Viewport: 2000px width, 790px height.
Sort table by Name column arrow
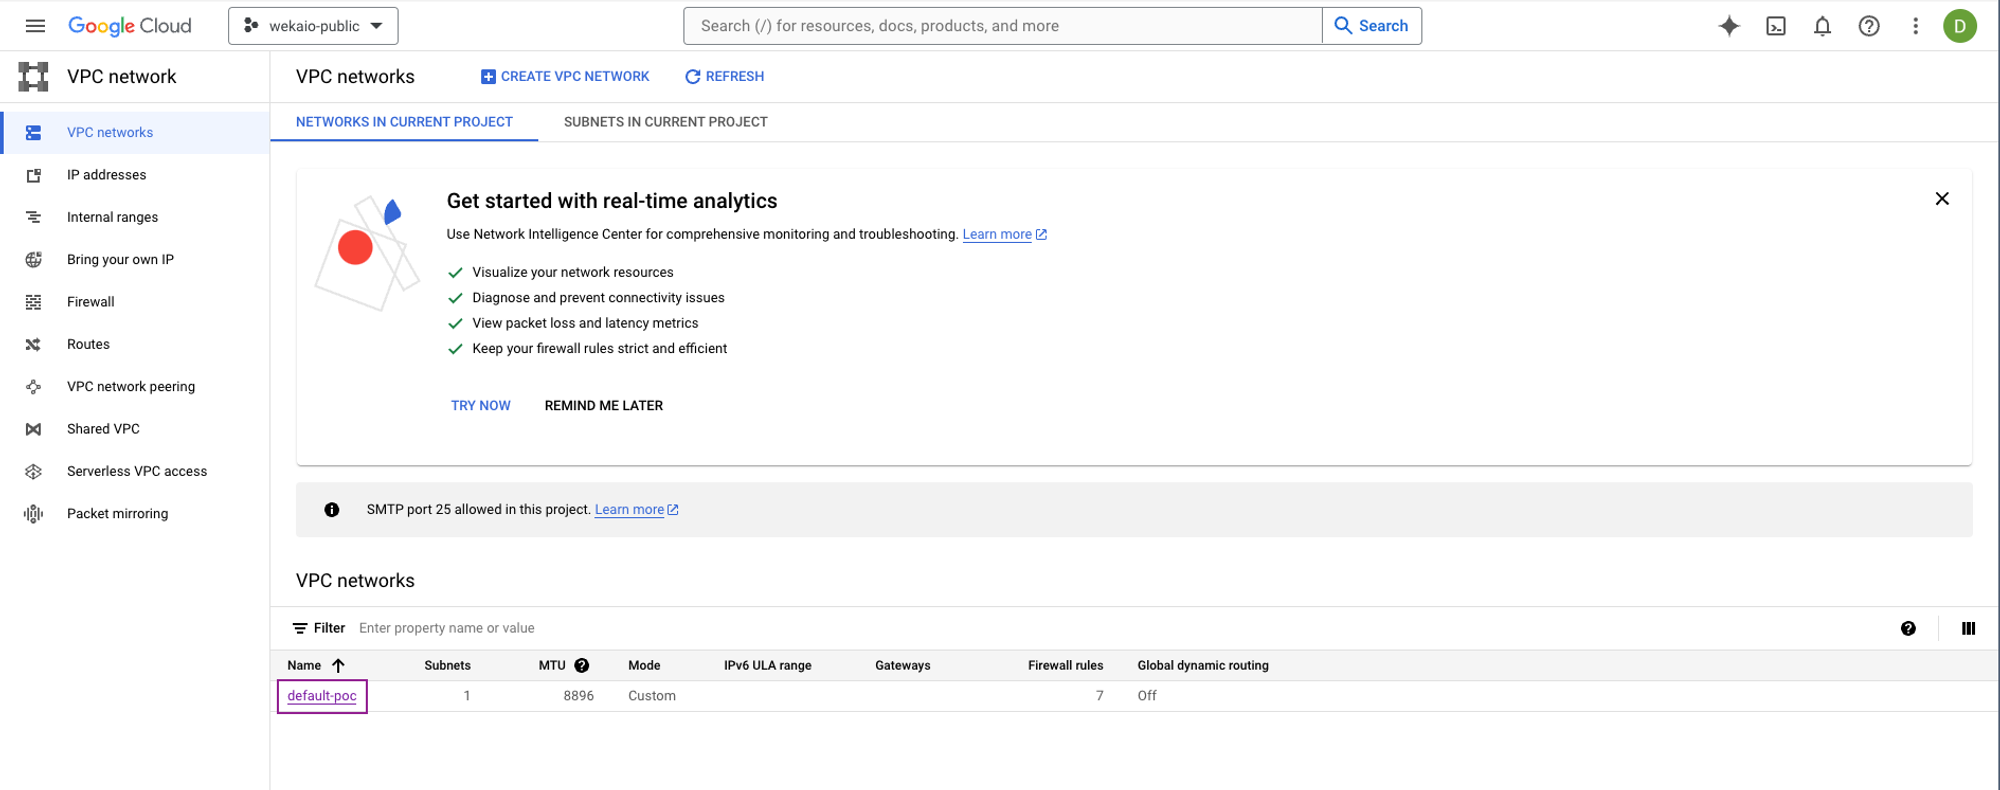coord(338,665)
